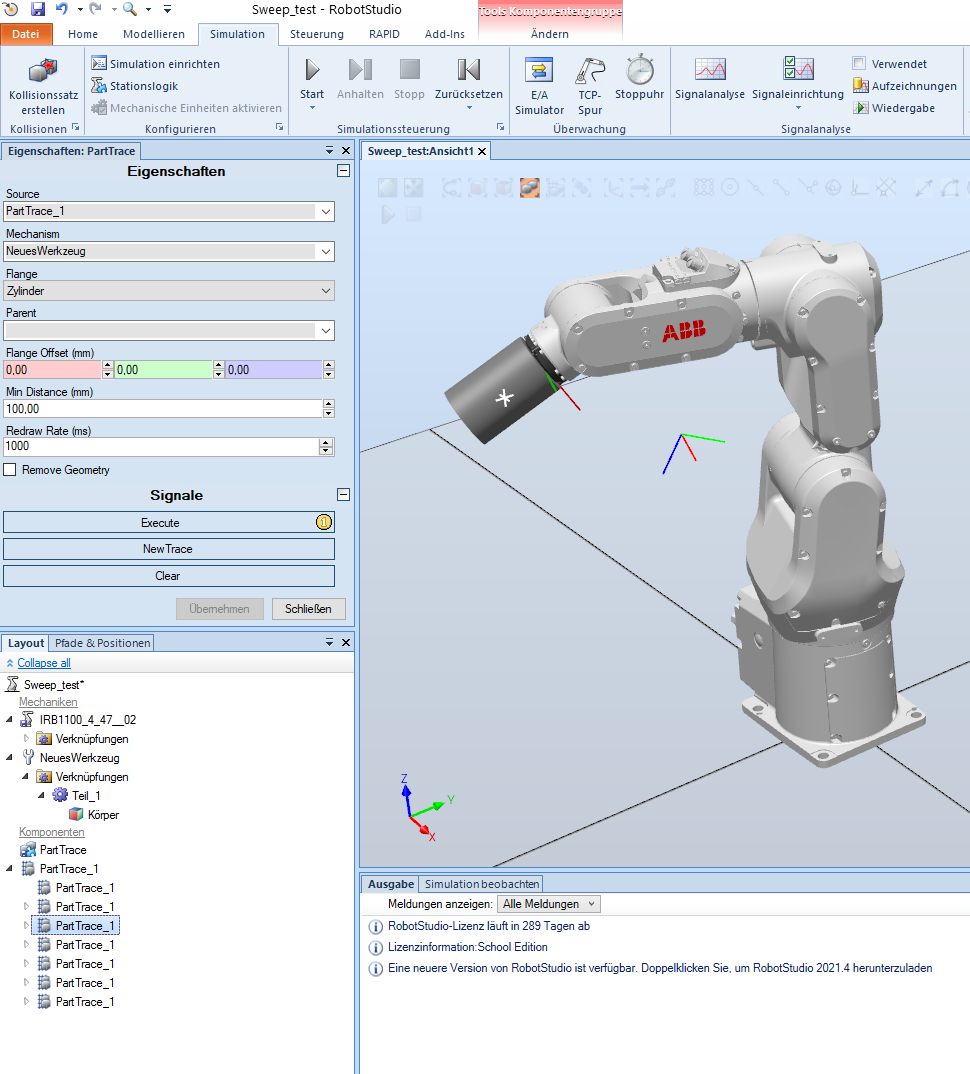Image resolution: width=970 pixels, height=1074 pixels.
Task: Open the E/A Simulator
Action: point(539,86)
